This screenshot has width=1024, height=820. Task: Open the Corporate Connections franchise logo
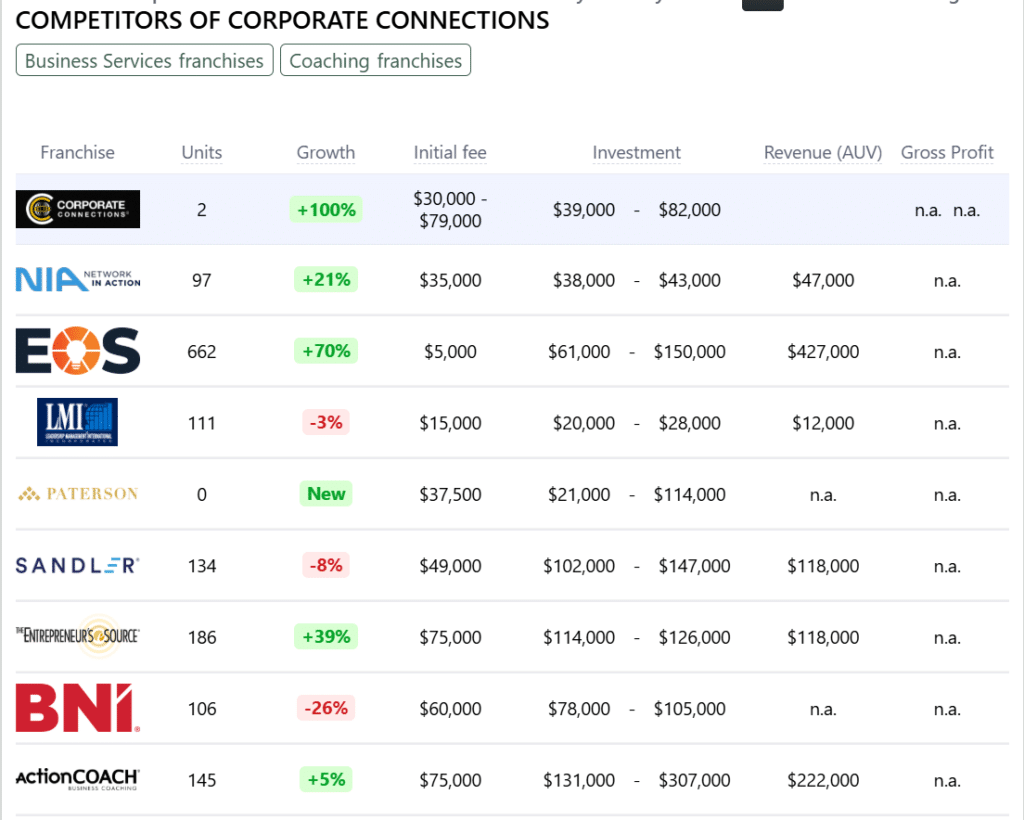(78, 209)
